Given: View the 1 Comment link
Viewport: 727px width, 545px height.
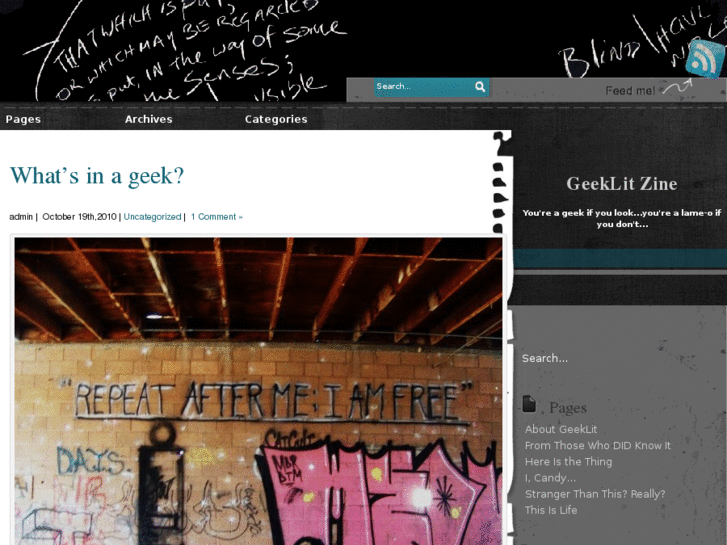Looking at the screenshot, I should pyautogui.click(x=217, y=217).
